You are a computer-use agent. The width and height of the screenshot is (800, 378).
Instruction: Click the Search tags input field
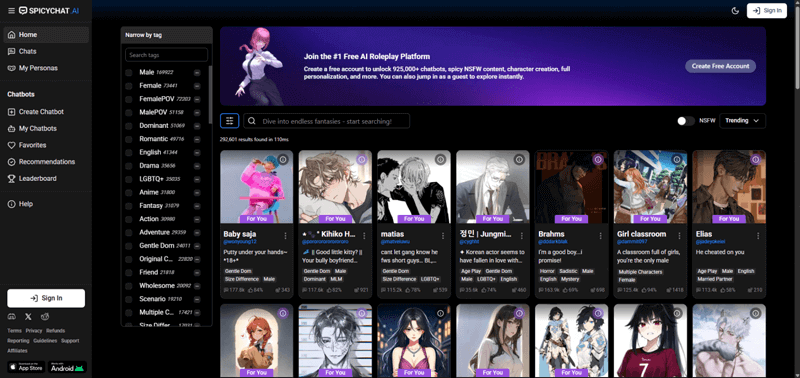point(166,55)
